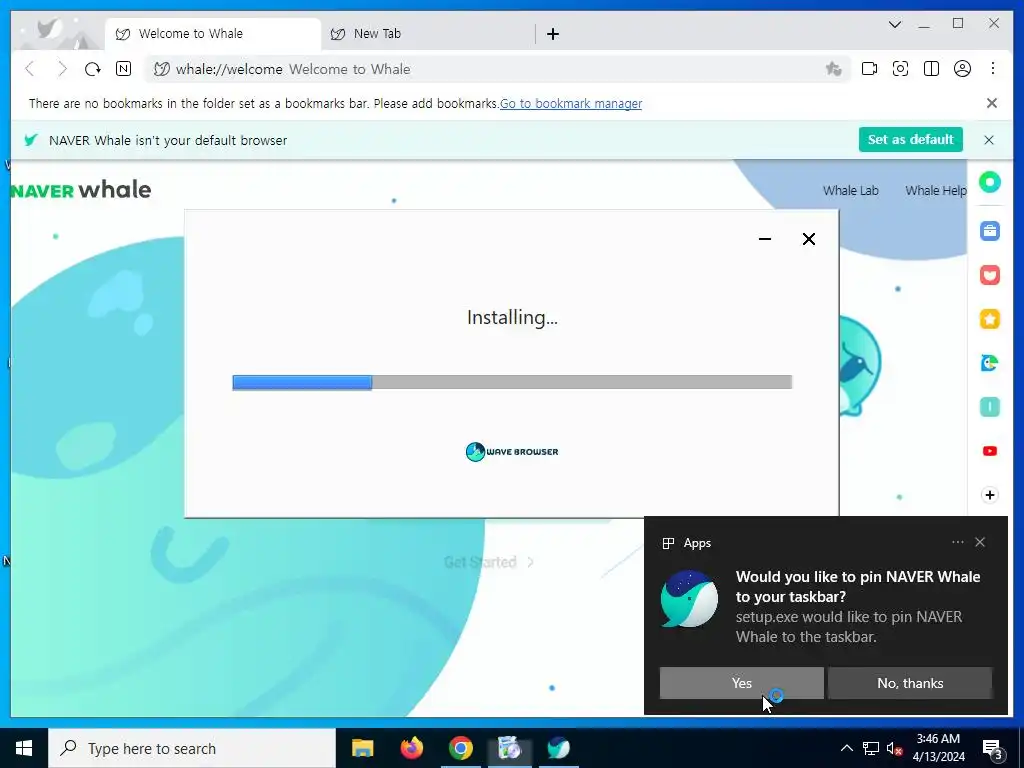Minimize the Wave Browser installer dialog

pos(765,239)
